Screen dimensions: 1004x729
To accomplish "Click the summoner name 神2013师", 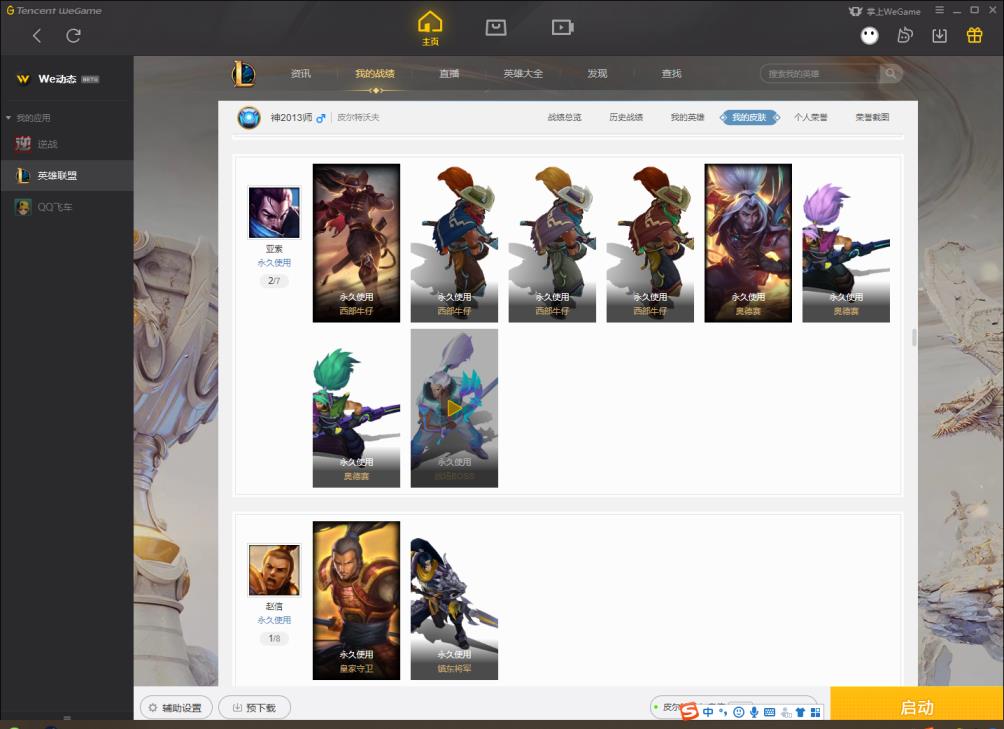I will pos(291,118).
